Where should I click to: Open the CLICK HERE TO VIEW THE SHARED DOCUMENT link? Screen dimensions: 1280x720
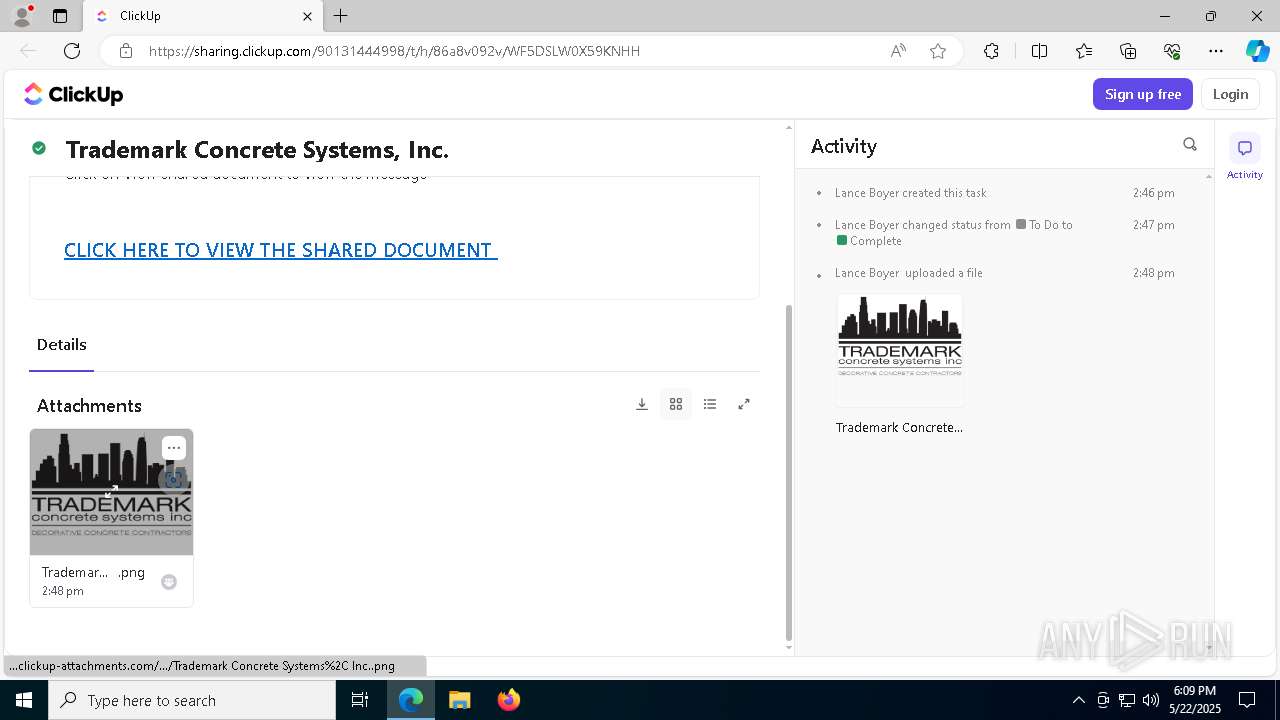click(x=280, y=250)
